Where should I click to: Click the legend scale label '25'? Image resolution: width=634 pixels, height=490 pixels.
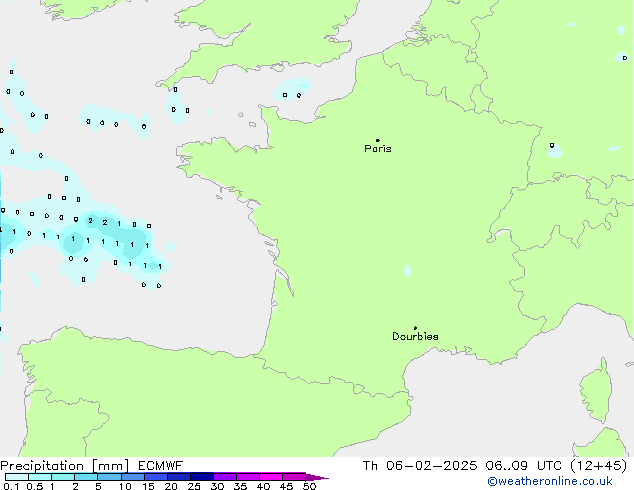pyautogui.click(x=194, y=486)
